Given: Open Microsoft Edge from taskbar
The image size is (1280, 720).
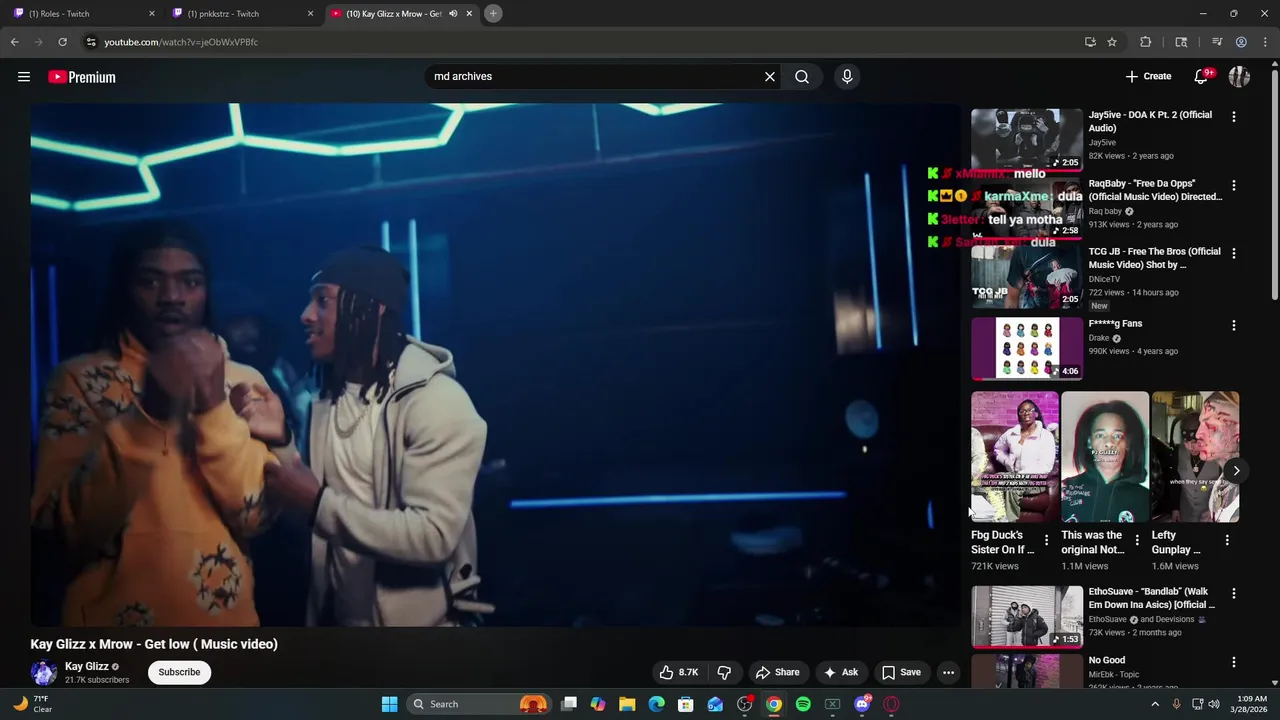Looking at the screenshot, I should click(656, 704).
